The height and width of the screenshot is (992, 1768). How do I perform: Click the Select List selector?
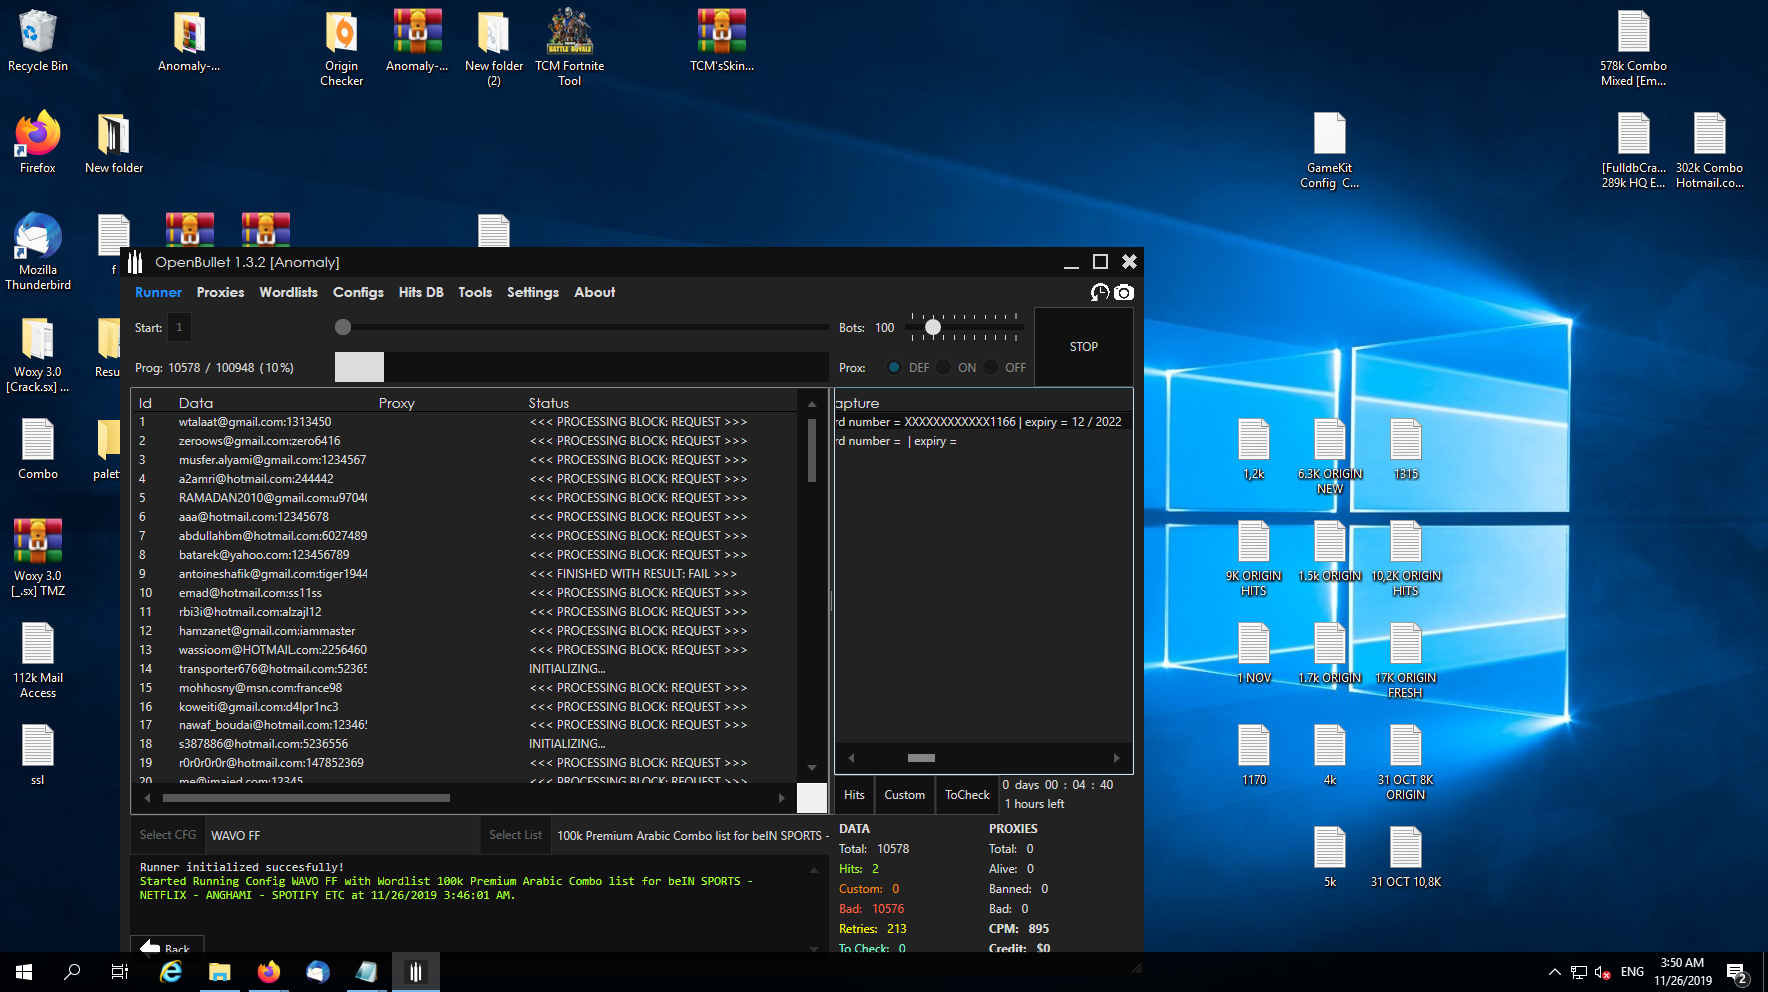coord(515,835)
